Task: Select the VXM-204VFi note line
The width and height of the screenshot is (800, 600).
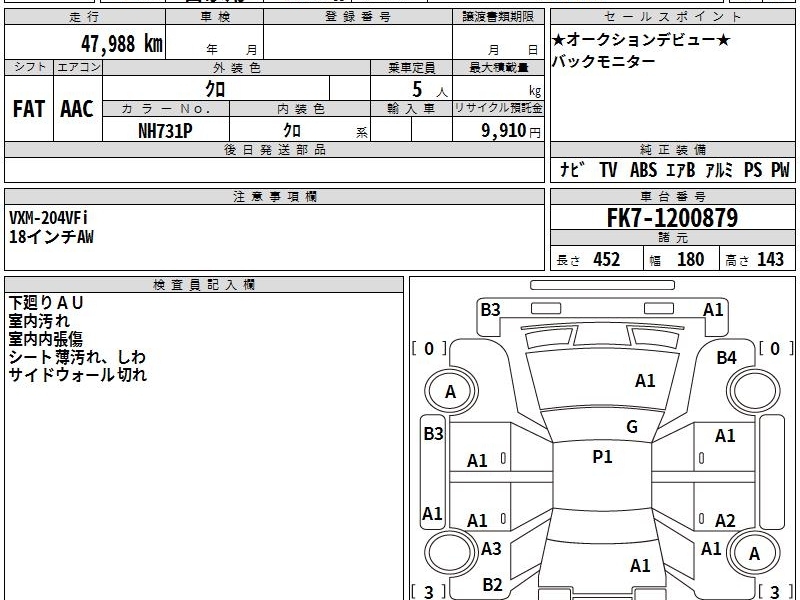Action: (48, 218)
